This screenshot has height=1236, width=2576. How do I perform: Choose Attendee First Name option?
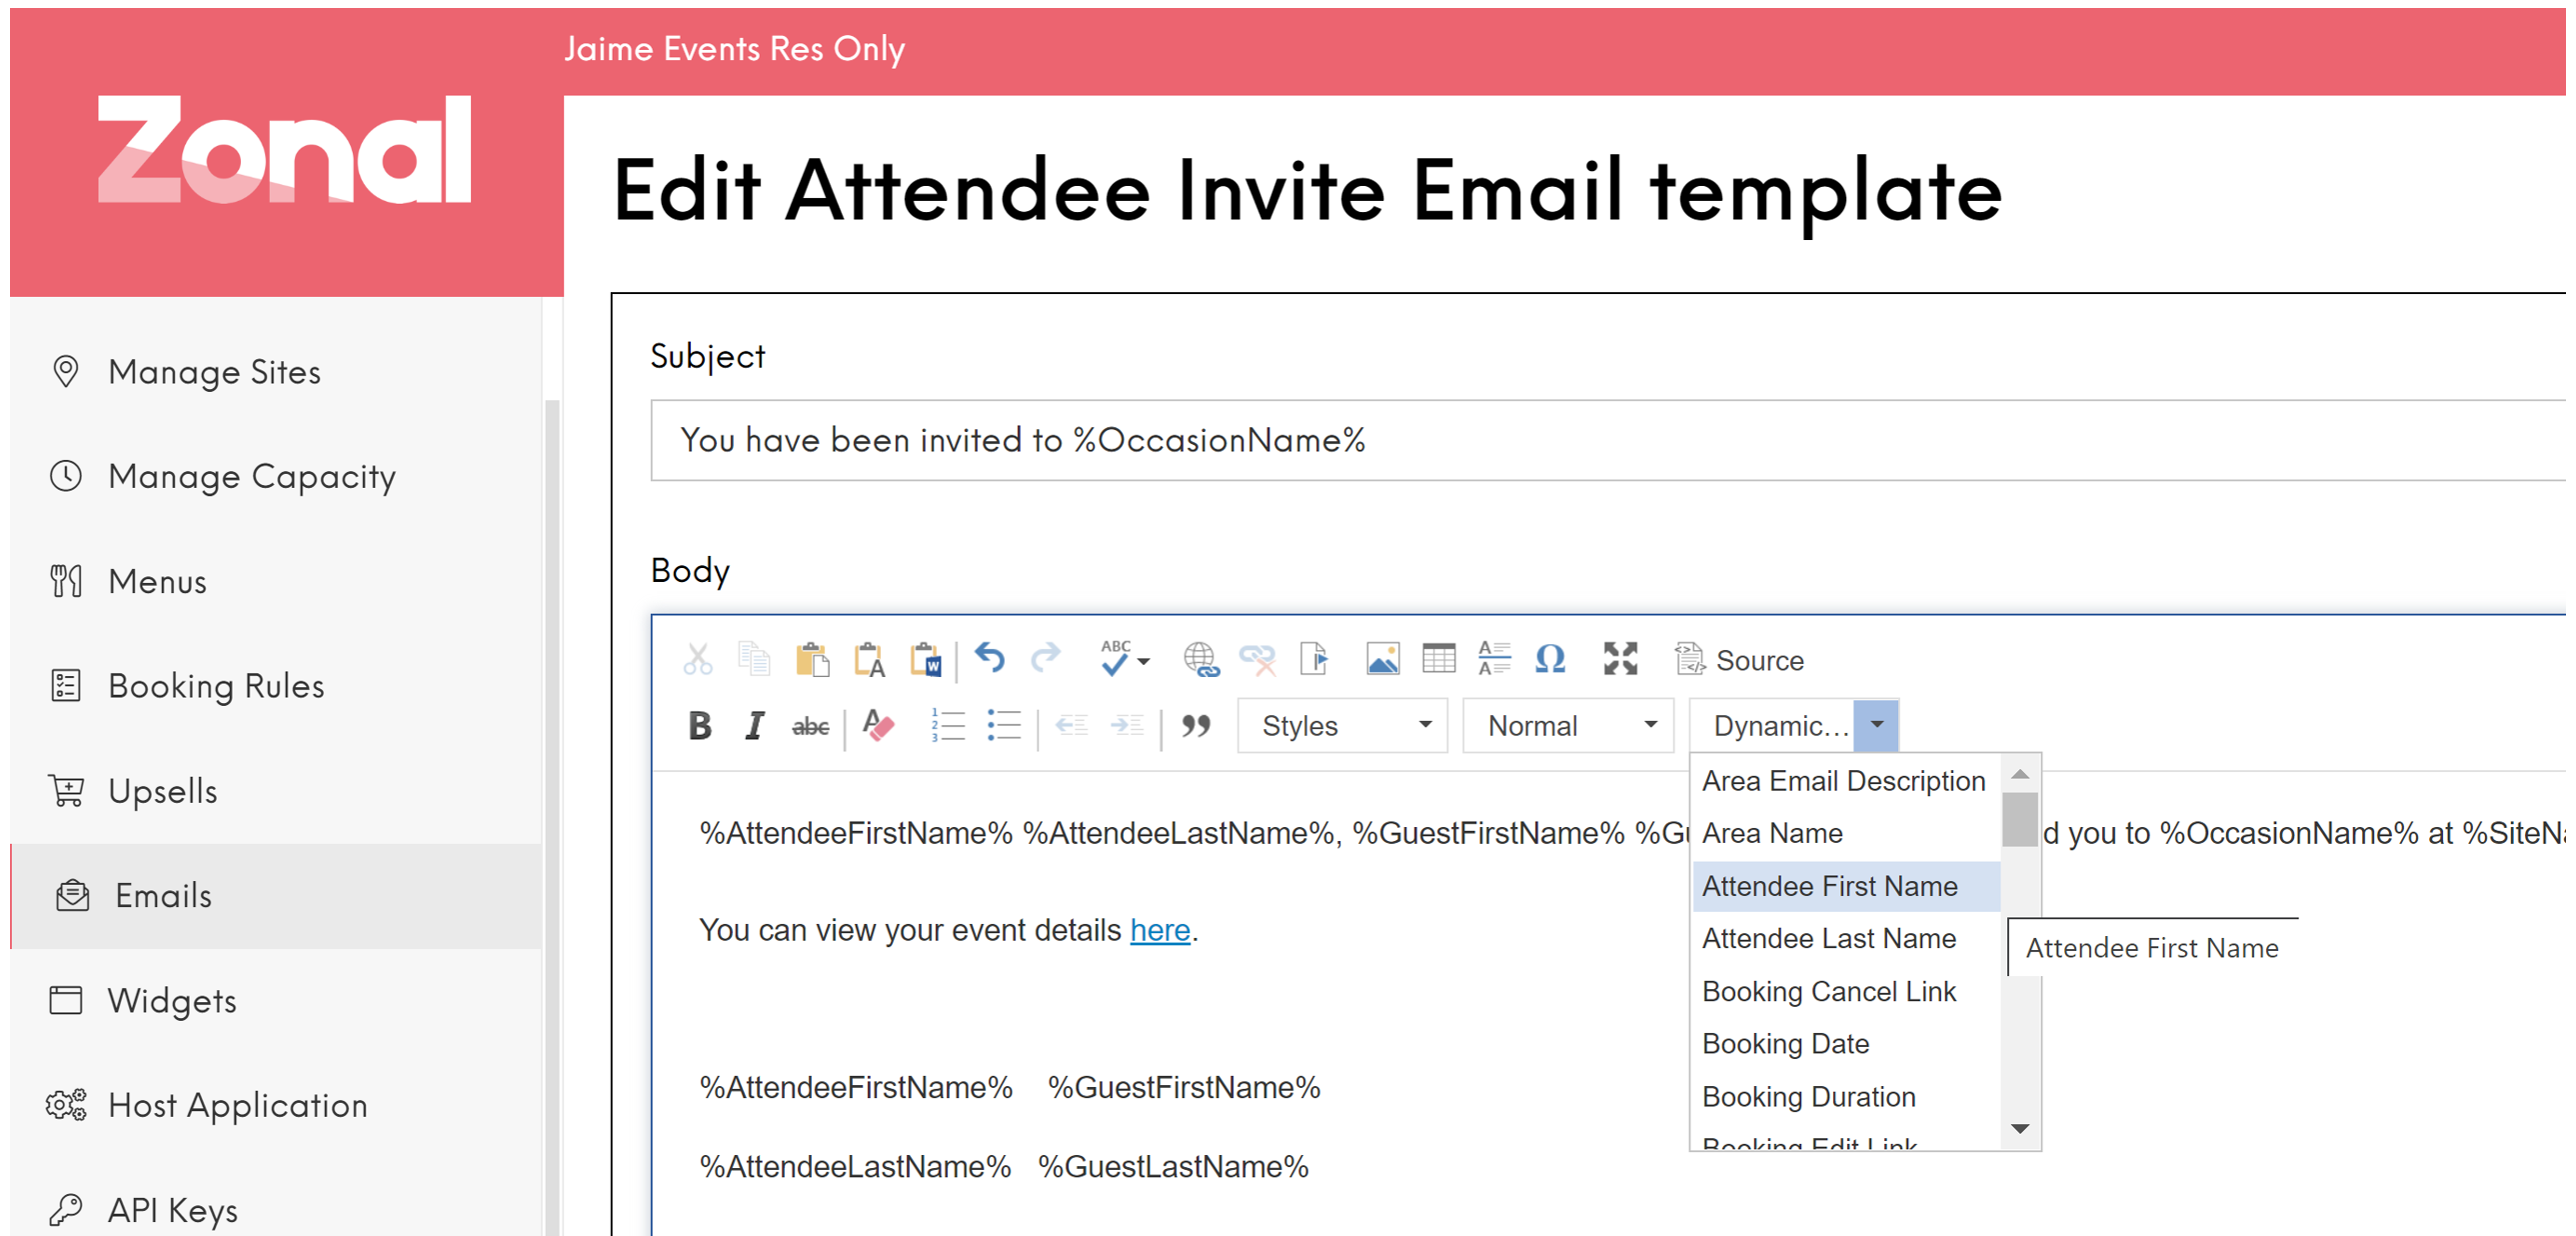[1846, 886]
